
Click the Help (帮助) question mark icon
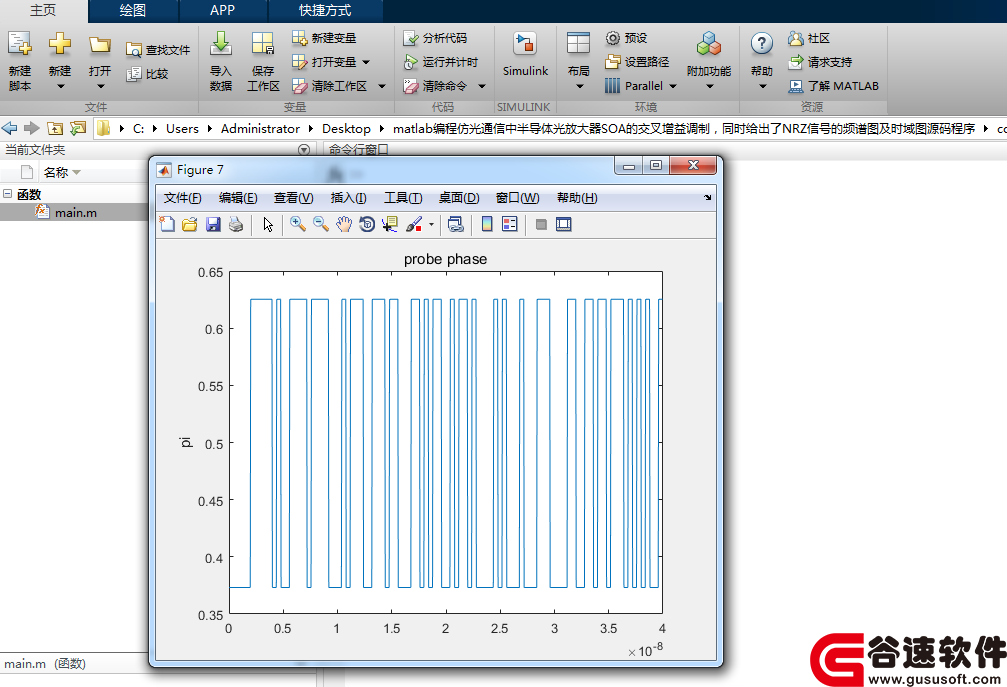[762, 44]
